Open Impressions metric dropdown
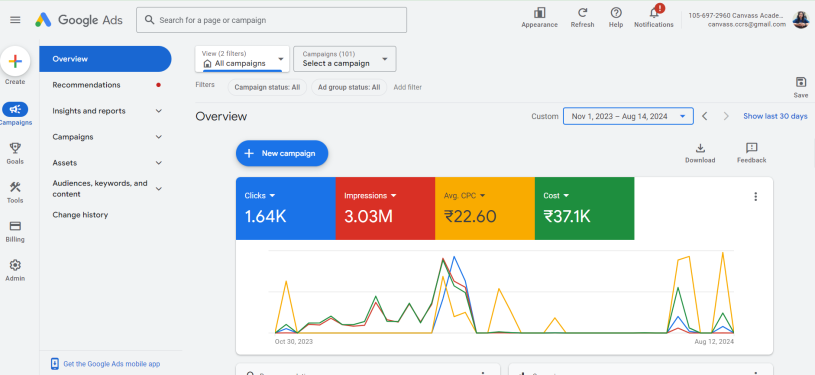The width and height of the screenshot is (815, 375). 370,196
